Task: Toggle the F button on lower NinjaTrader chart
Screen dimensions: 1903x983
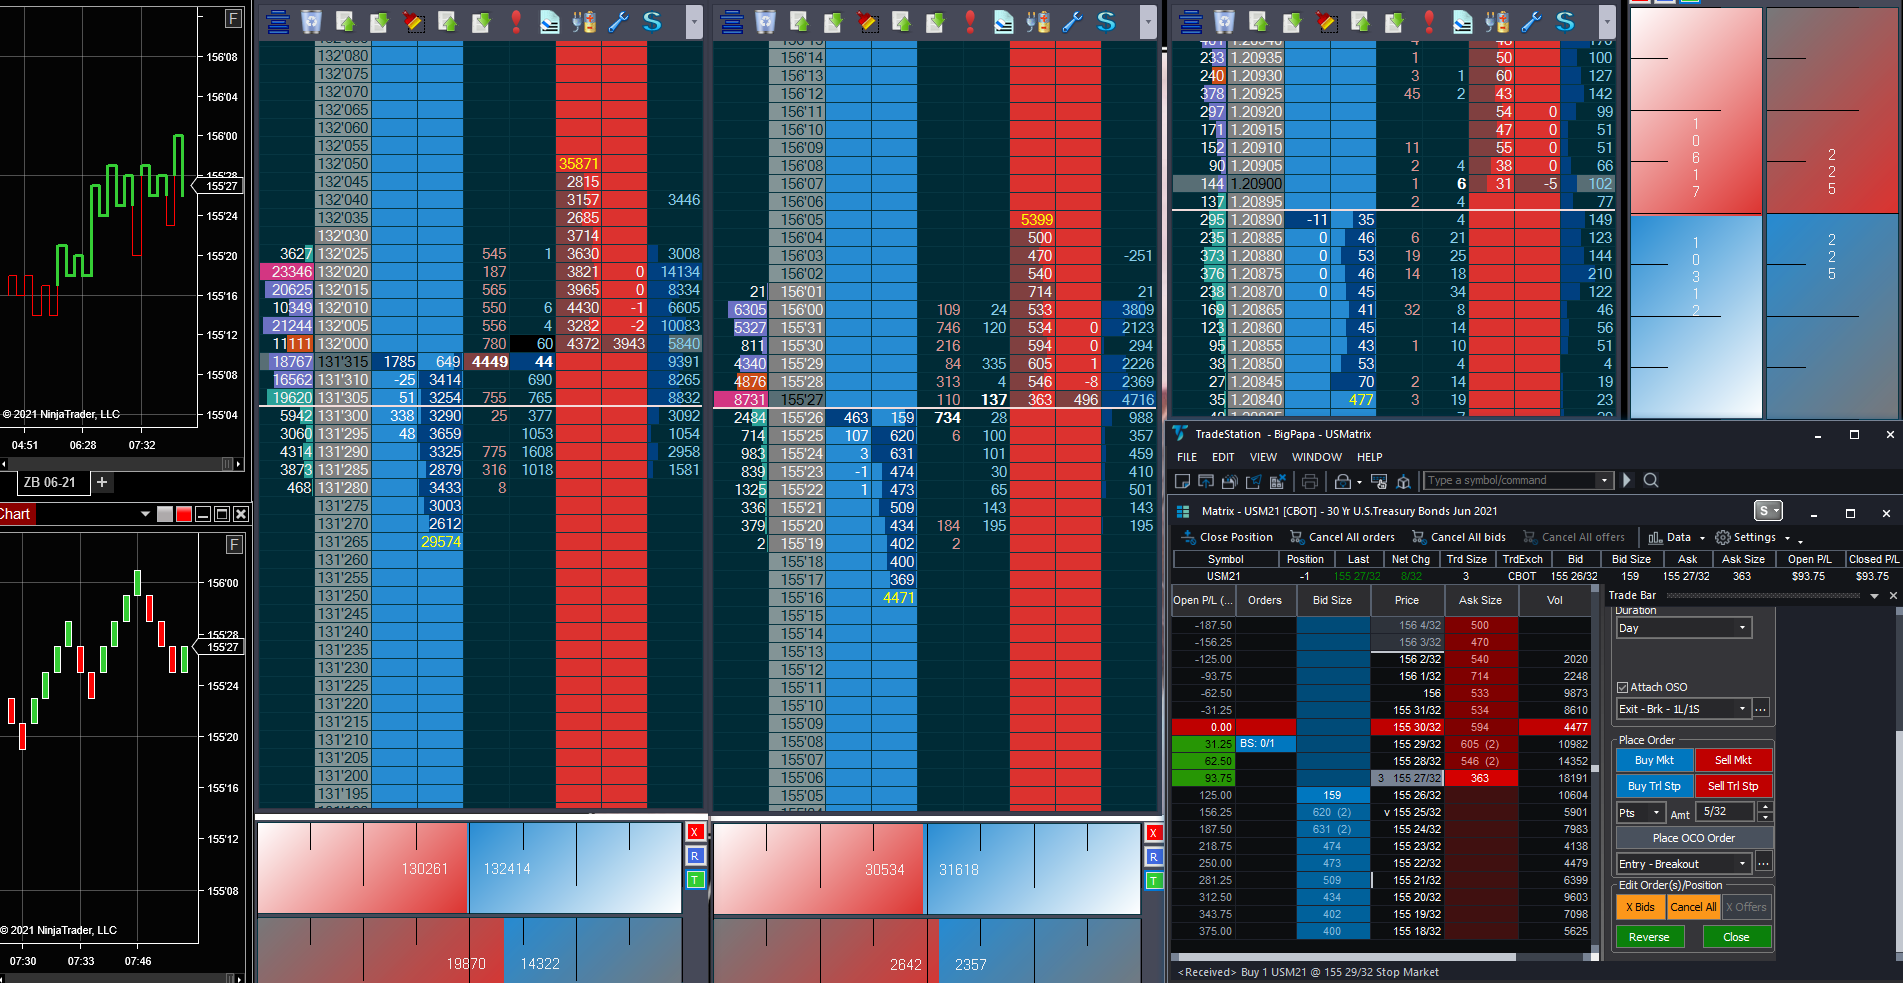Action: click(233, 544)
